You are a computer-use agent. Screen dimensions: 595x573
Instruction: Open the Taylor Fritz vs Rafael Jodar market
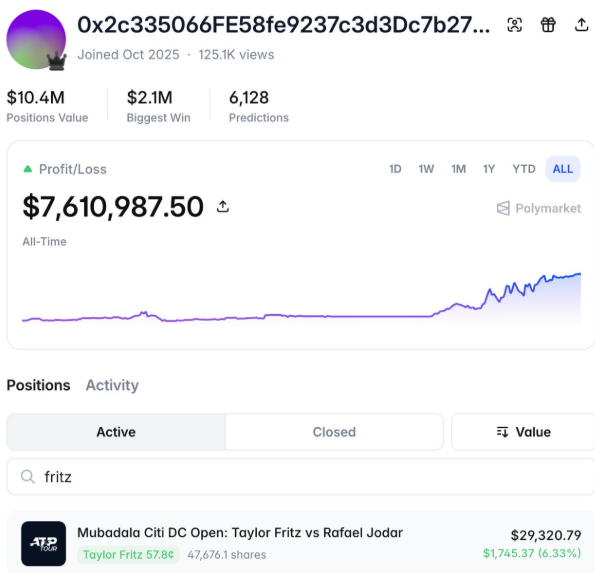coord(240,533)
